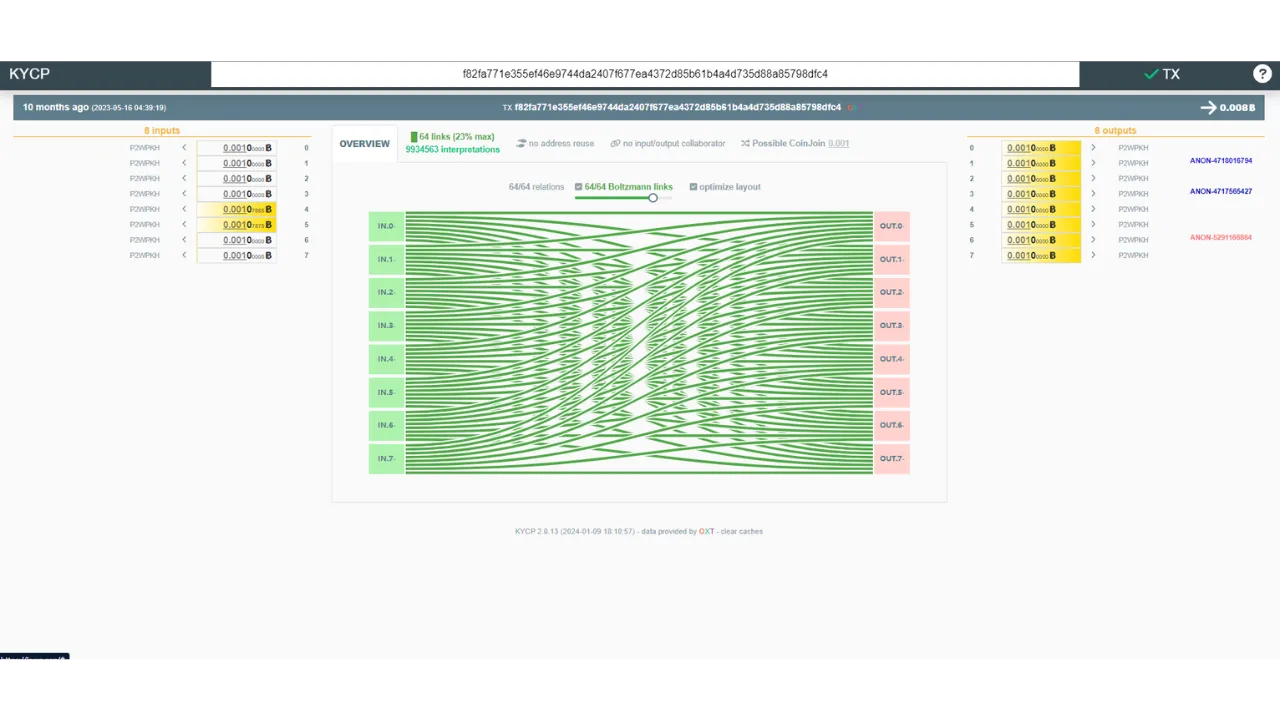This screenshot has width=1280, height=720.
Task: Click the clear caches link
Action: coord(741,531)
